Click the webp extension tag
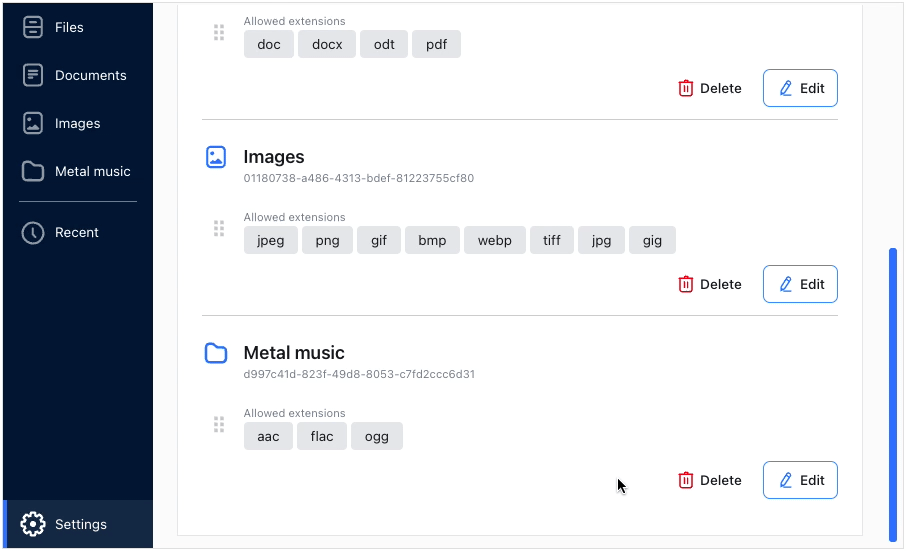This screenshot has width=906, height=551. pyautogui.click(x=495, y=240)
